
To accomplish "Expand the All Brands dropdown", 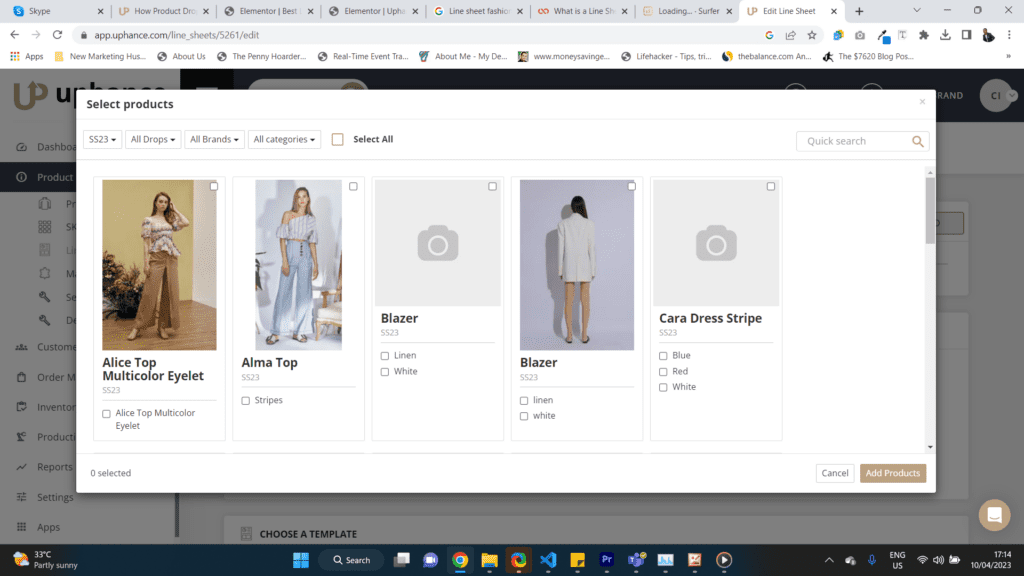I will click(x=214, y=140).
